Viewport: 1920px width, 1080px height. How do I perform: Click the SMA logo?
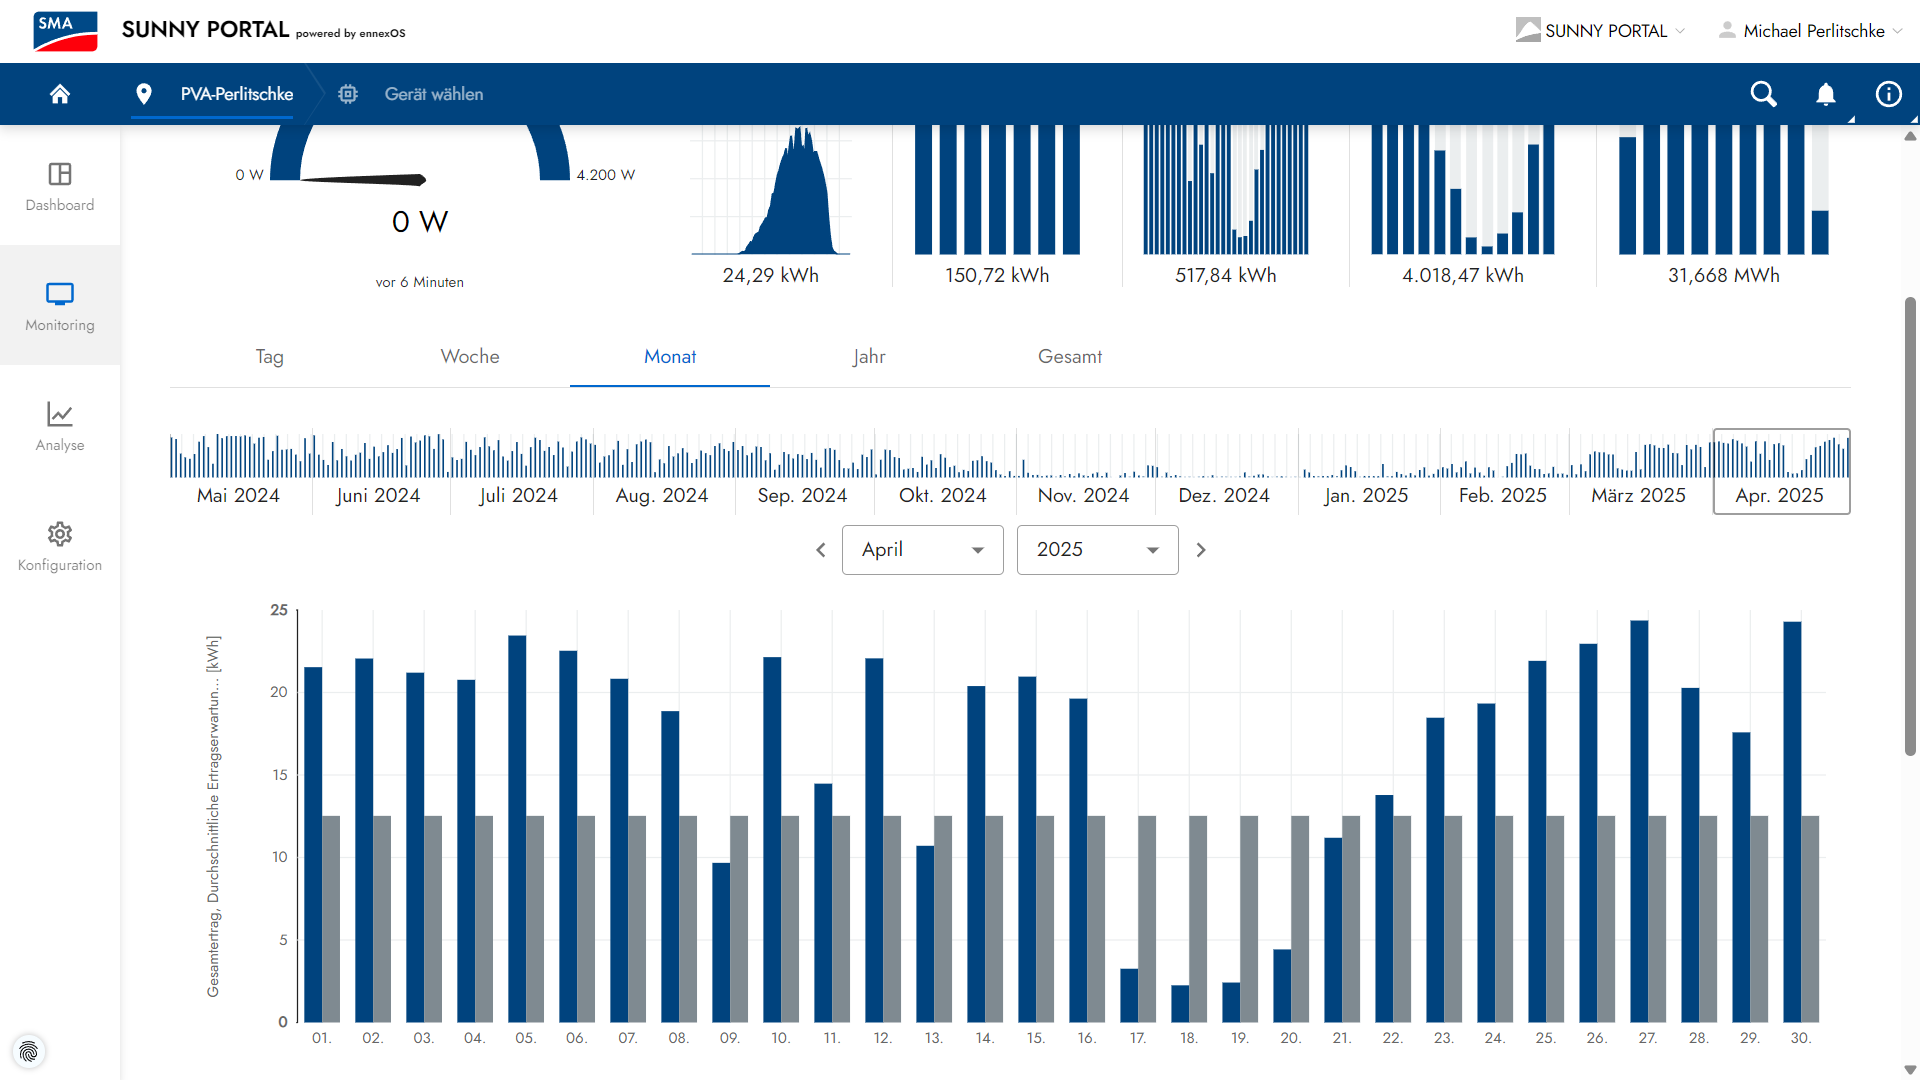coord(65,31)
